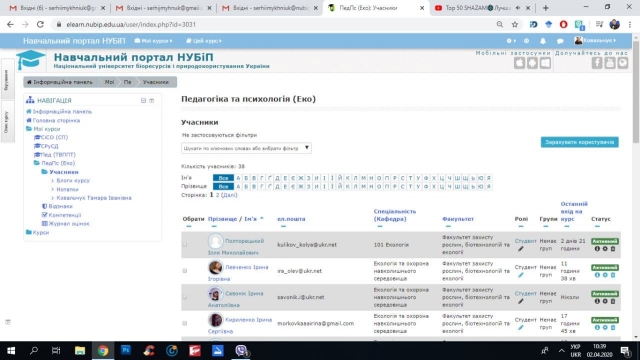Edit role pencil for Савонік Ірина
The width and height of the screenshot is (640, 360).
point(521,301)
